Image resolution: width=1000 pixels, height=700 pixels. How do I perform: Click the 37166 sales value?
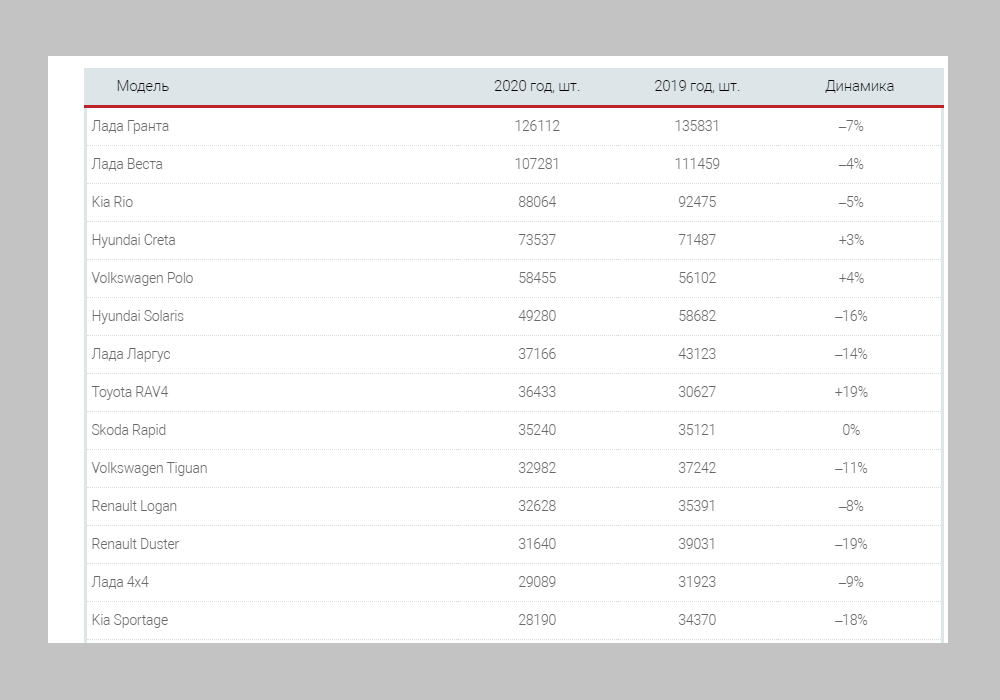coord(537,354)
